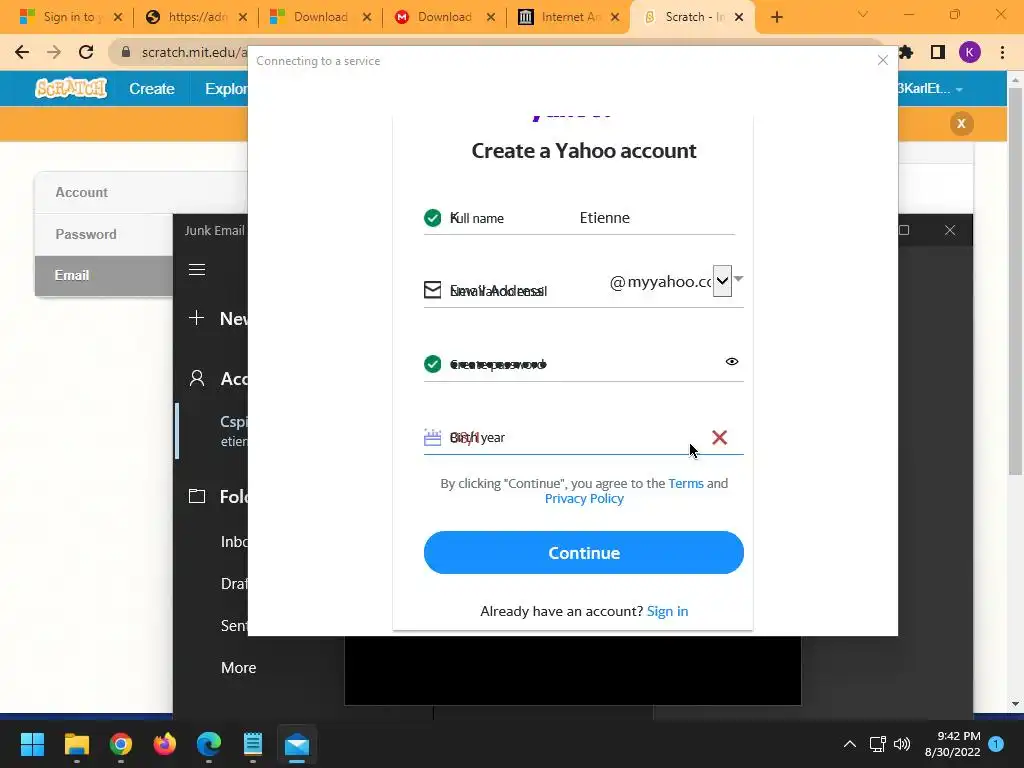Viewport: 1024px width, 768px height.
Task: Click the volume speaker icon
Action: (902, 744)
